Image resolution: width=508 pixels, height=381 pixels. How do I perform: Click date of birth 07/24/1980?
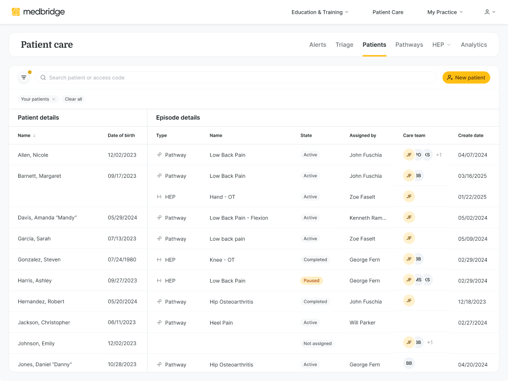(122, 259)
